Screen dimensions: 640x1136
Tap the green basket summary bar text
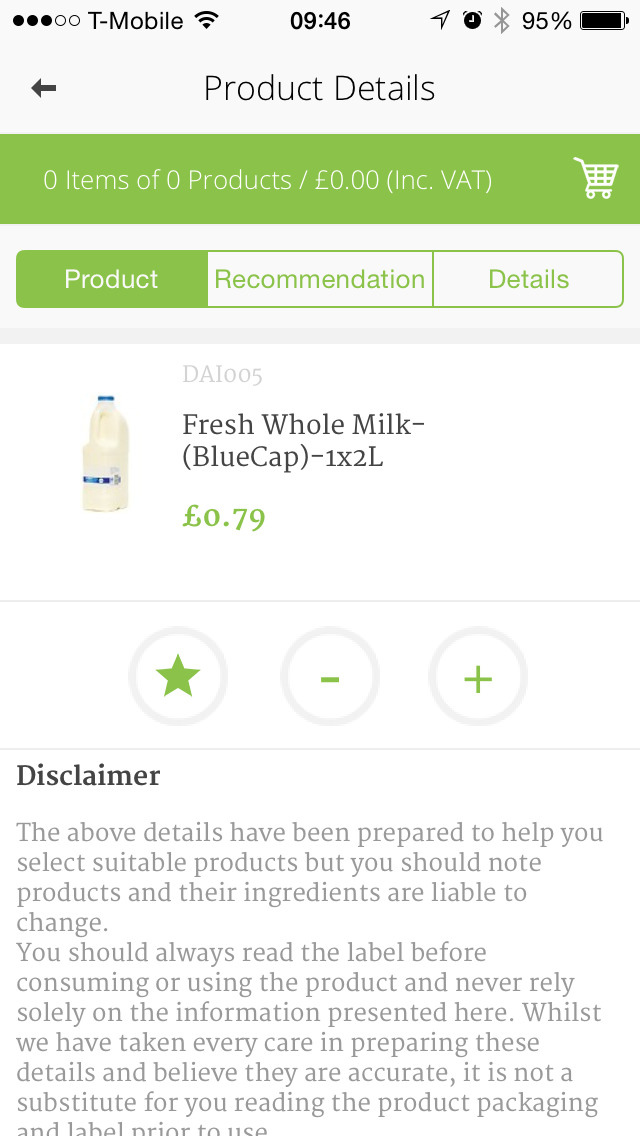click(267, 180)
